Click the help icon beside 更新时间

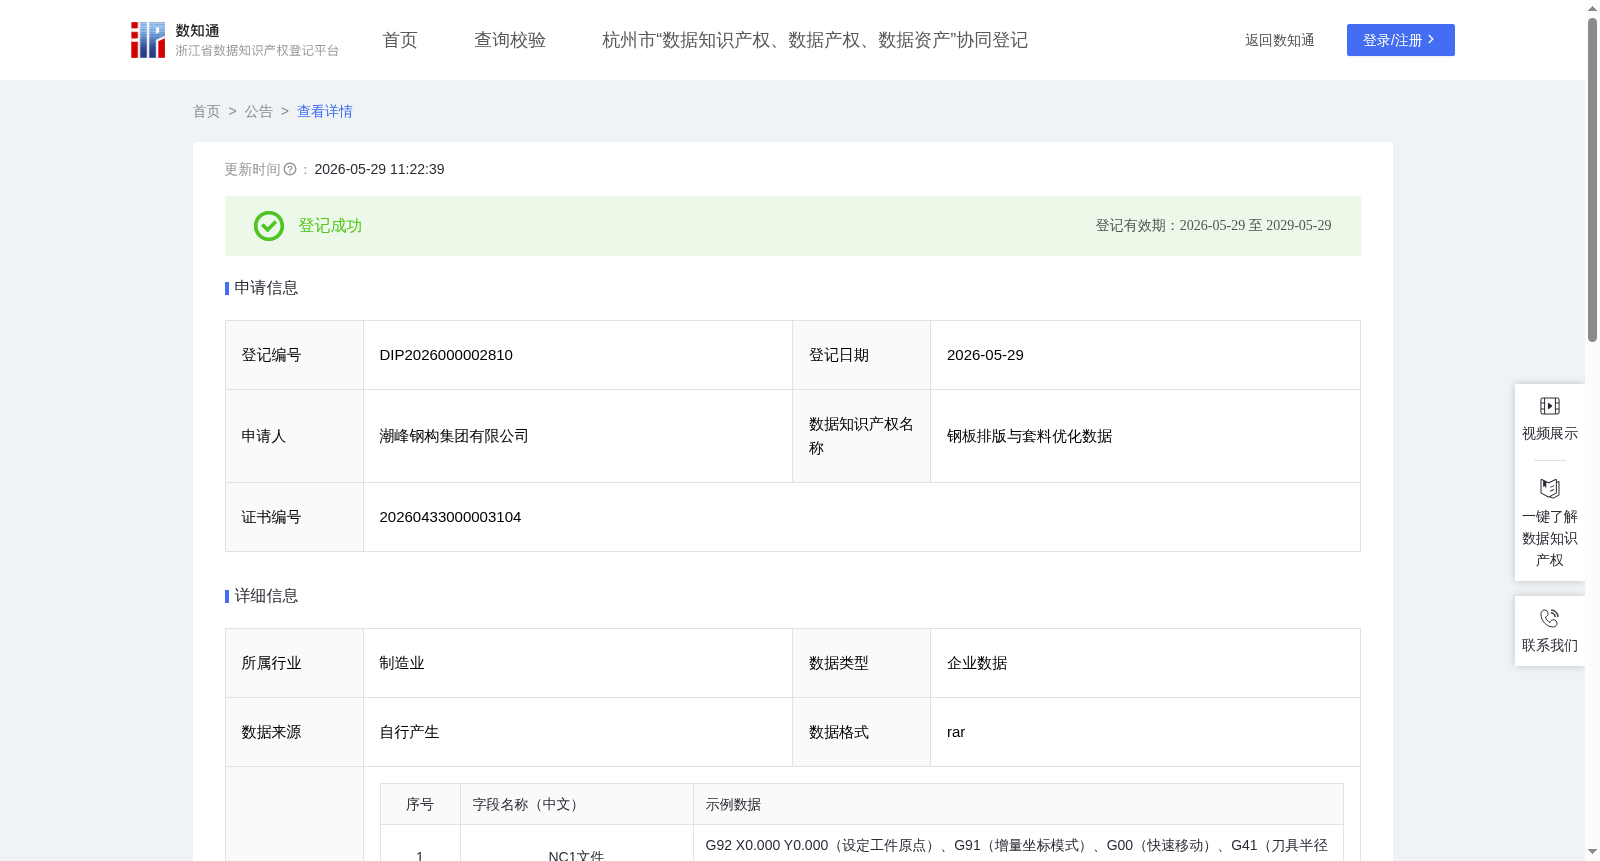(290, 170)
